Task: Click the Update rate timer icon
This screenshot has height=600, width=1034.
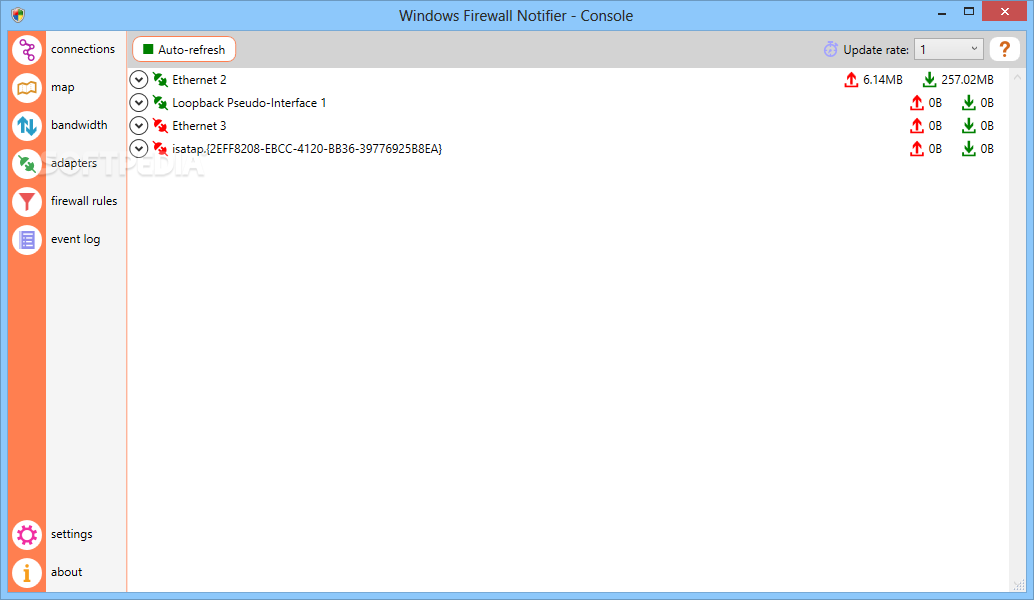Action: 830,49
